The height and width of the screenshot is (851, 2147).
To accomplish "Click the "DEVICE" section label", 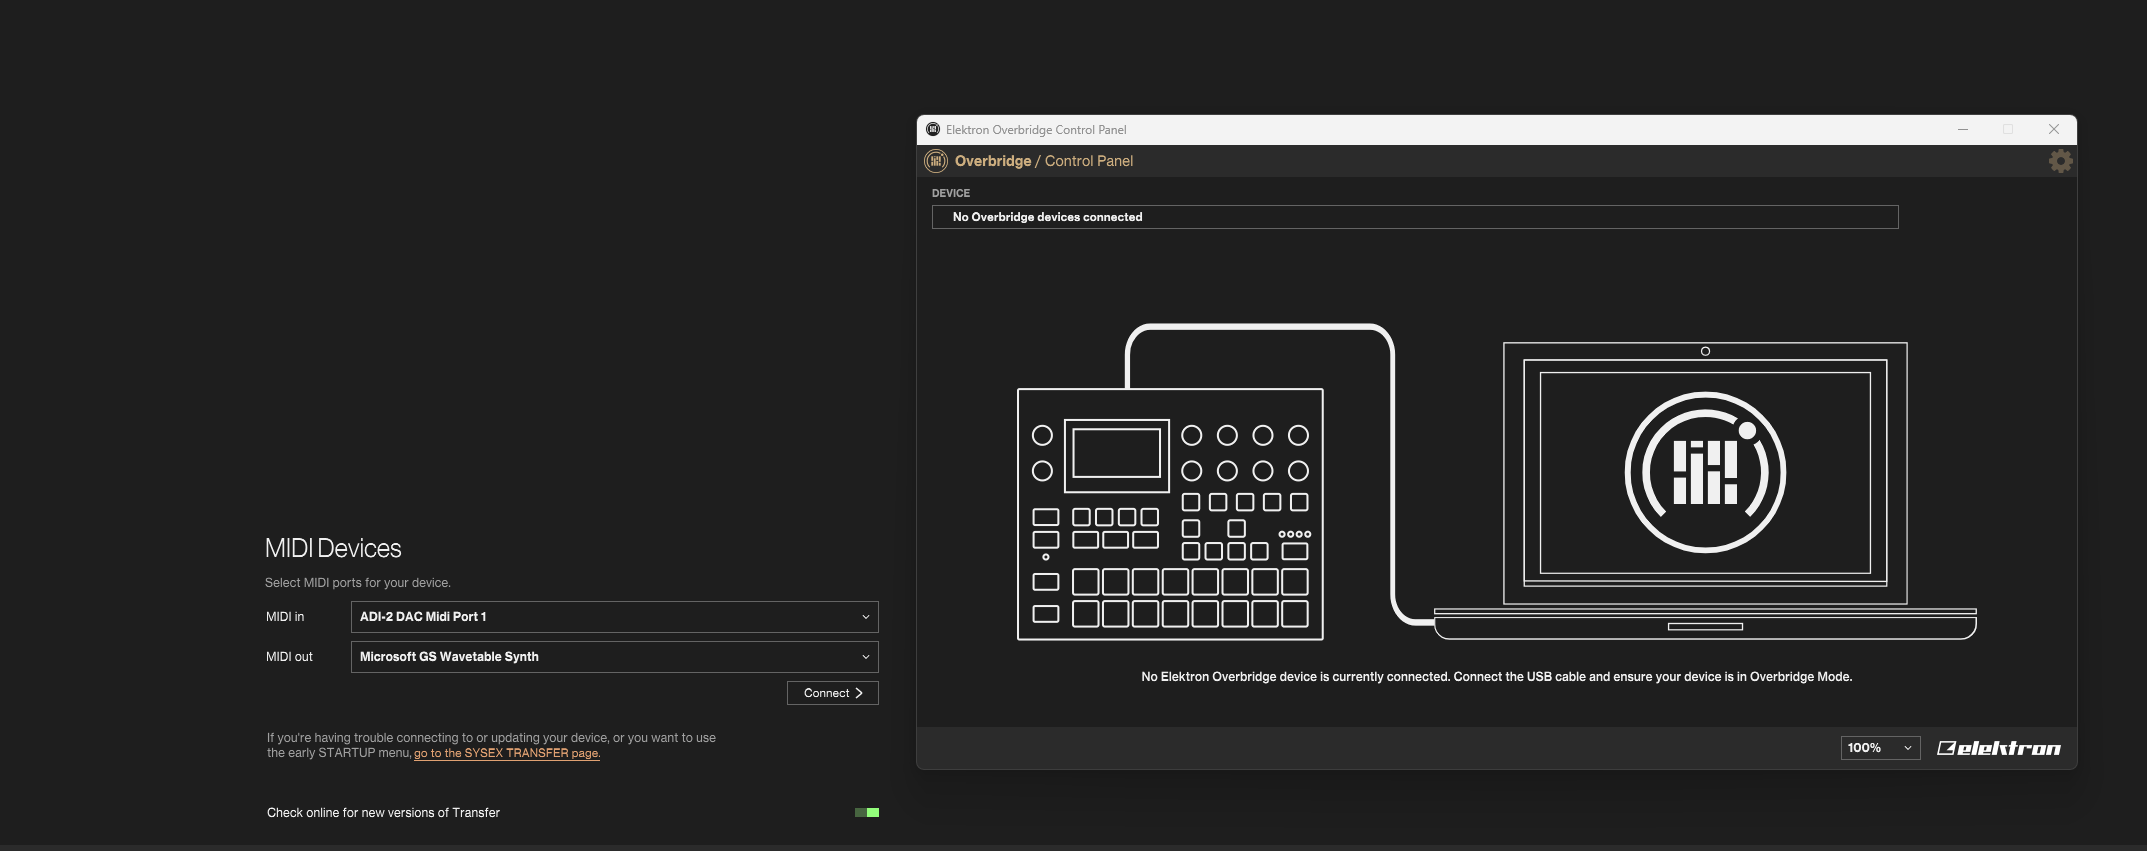I will 951,193.
